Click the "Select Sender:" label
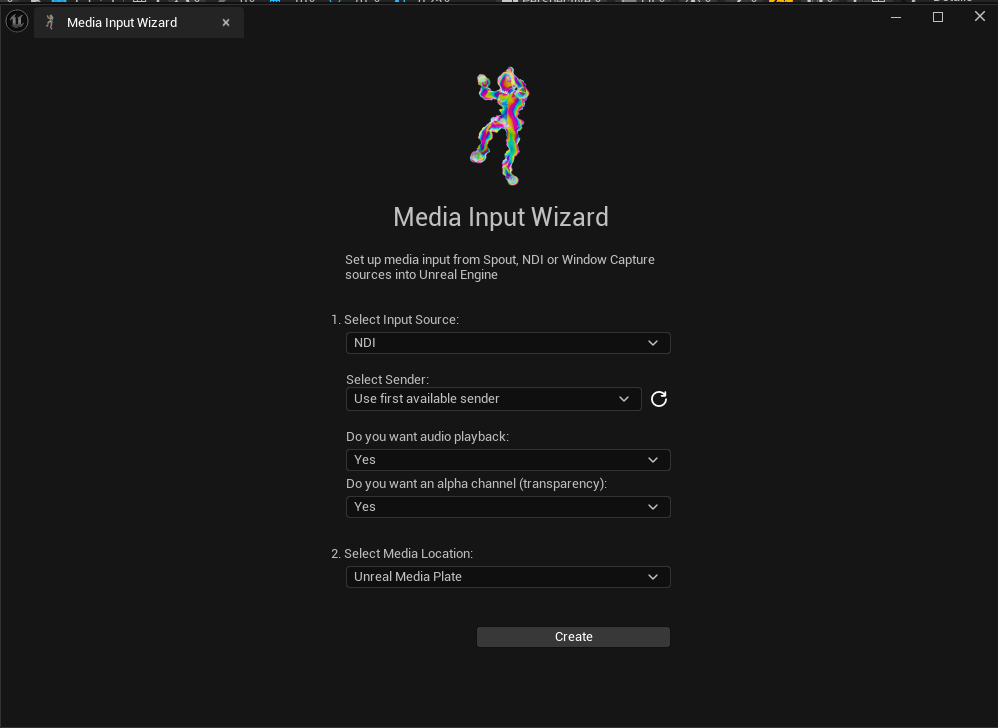 tap(388, 379)
